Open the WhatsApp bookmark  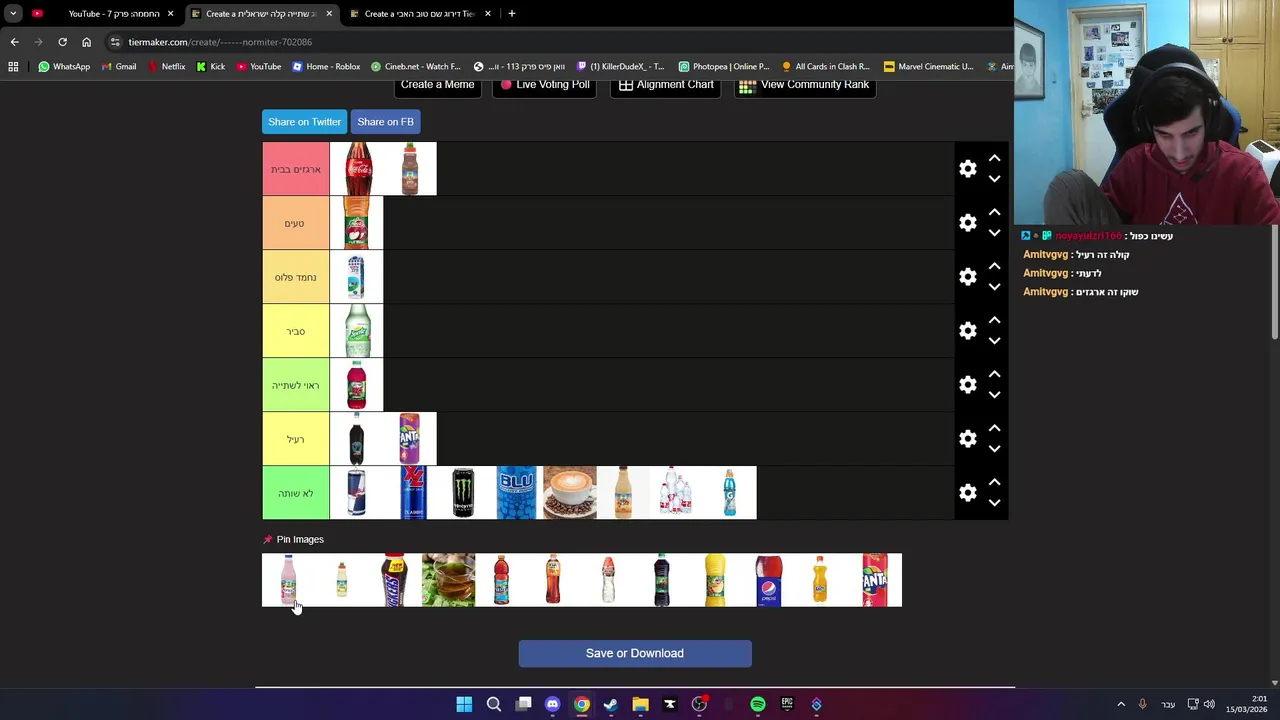64,67
